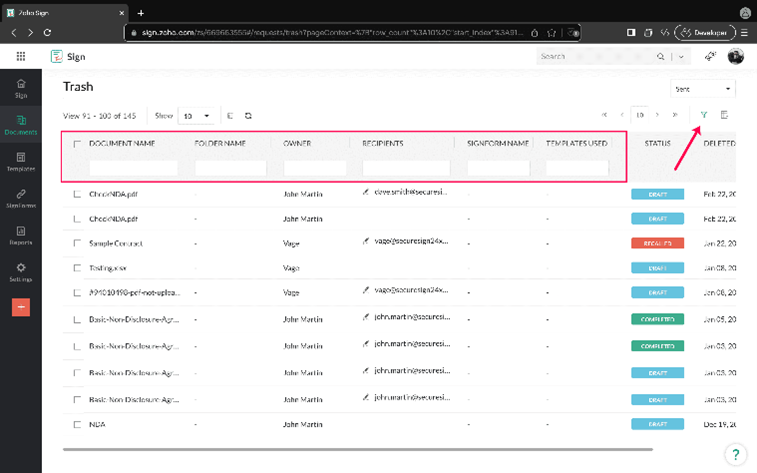Screen dimensions: 757x473
Task: Tick the select-all checkbox in the header
Action: click(x=77, y=144)
